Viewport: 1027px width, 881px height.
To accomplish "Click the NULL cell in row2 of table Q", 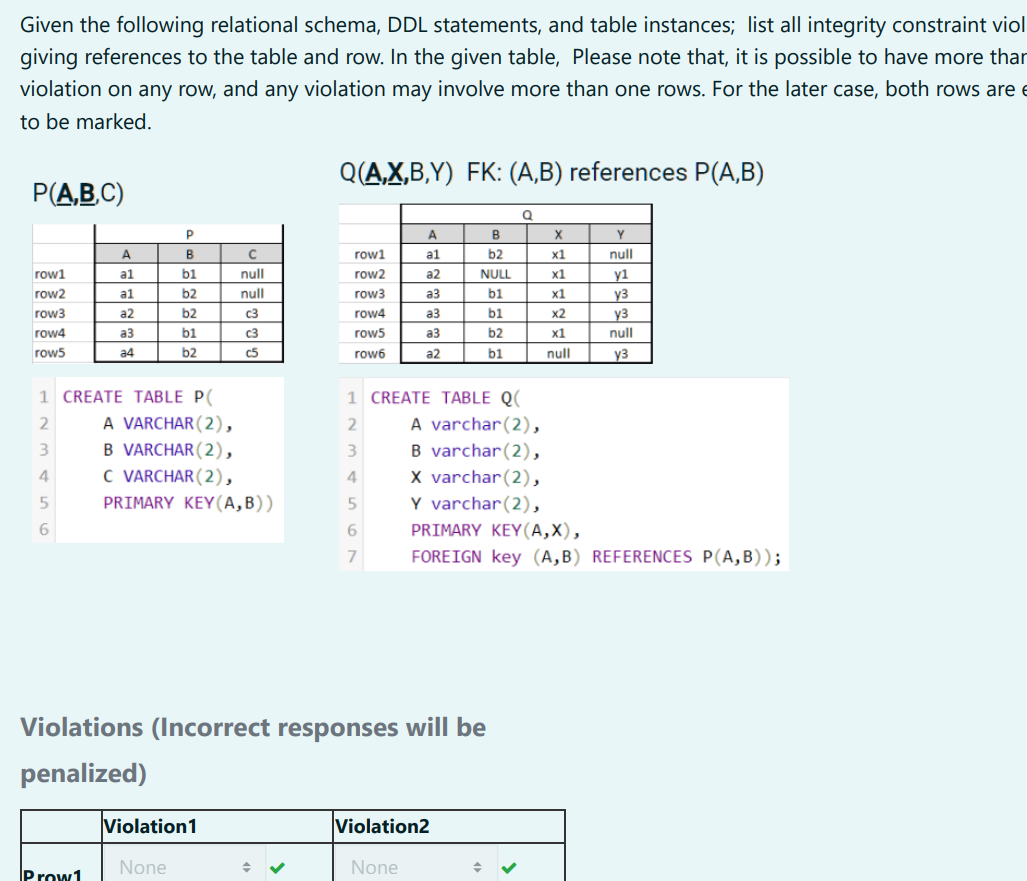I will pos(494,273).
